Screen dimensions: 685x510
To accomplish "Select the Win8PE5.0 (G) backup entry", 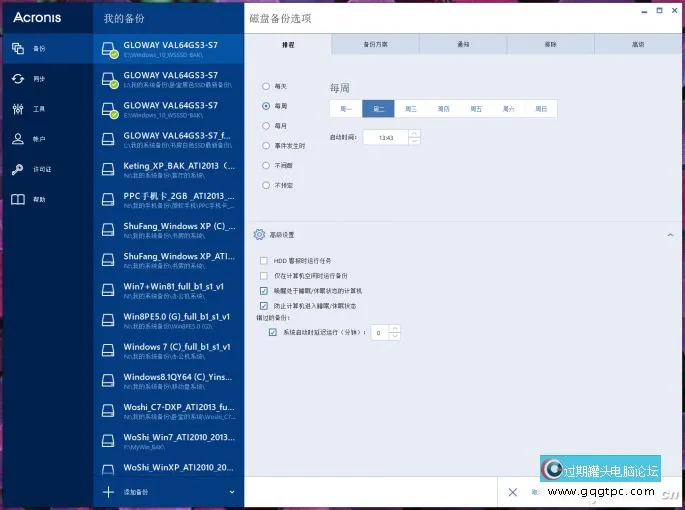I will [168, 321].
